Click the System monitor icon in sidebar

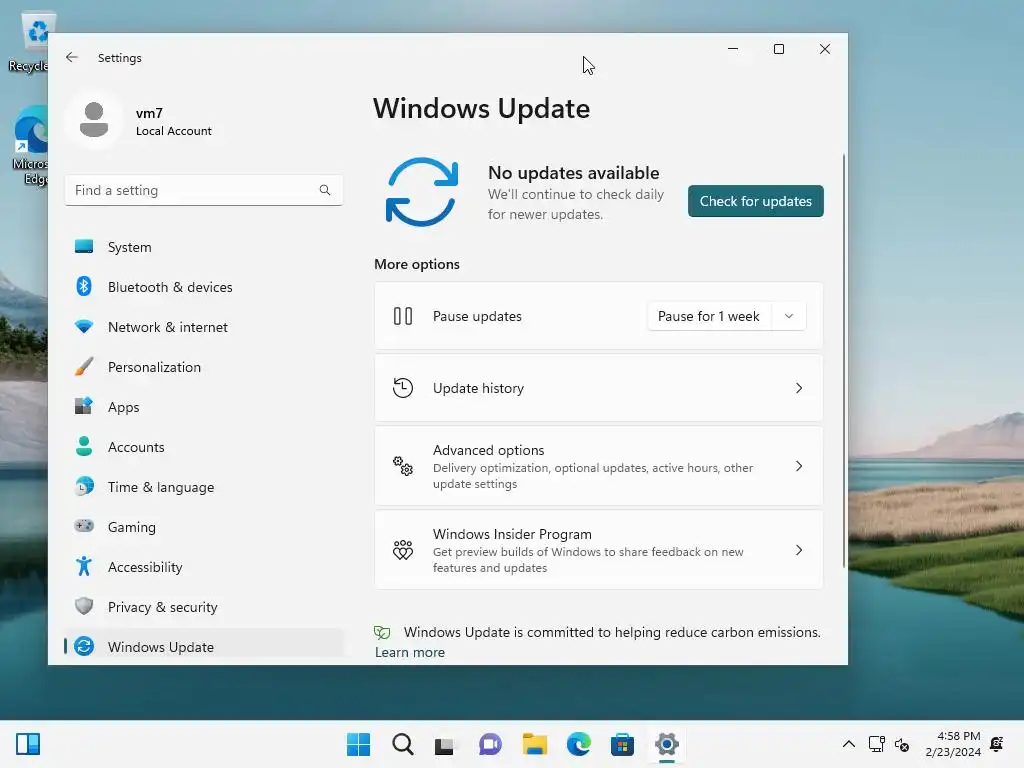click(84, 247)
